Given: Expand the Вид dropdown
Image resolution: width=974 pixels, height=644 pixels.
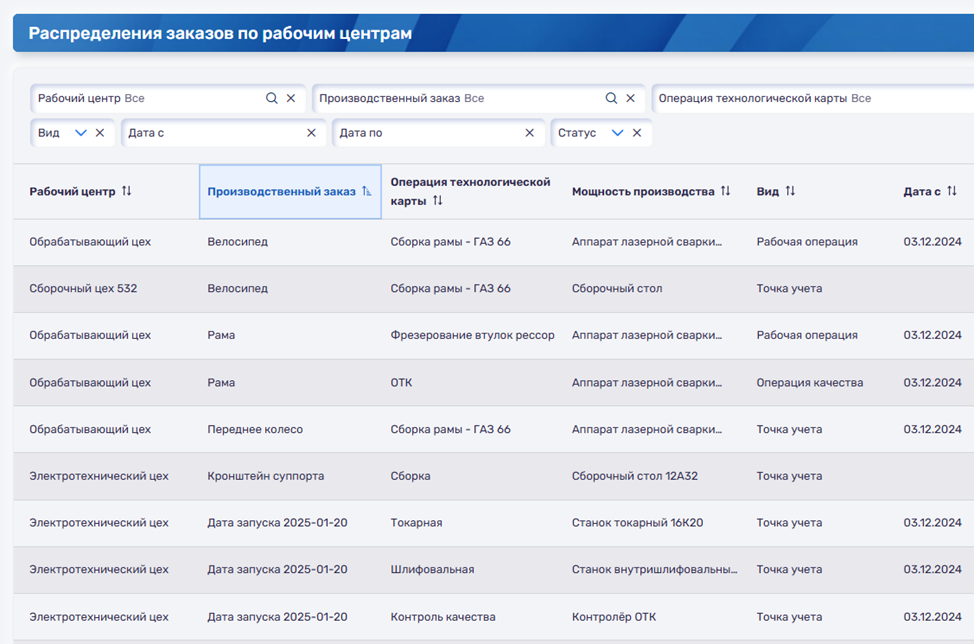Looking at the screenshot, I should click(81, 133).
